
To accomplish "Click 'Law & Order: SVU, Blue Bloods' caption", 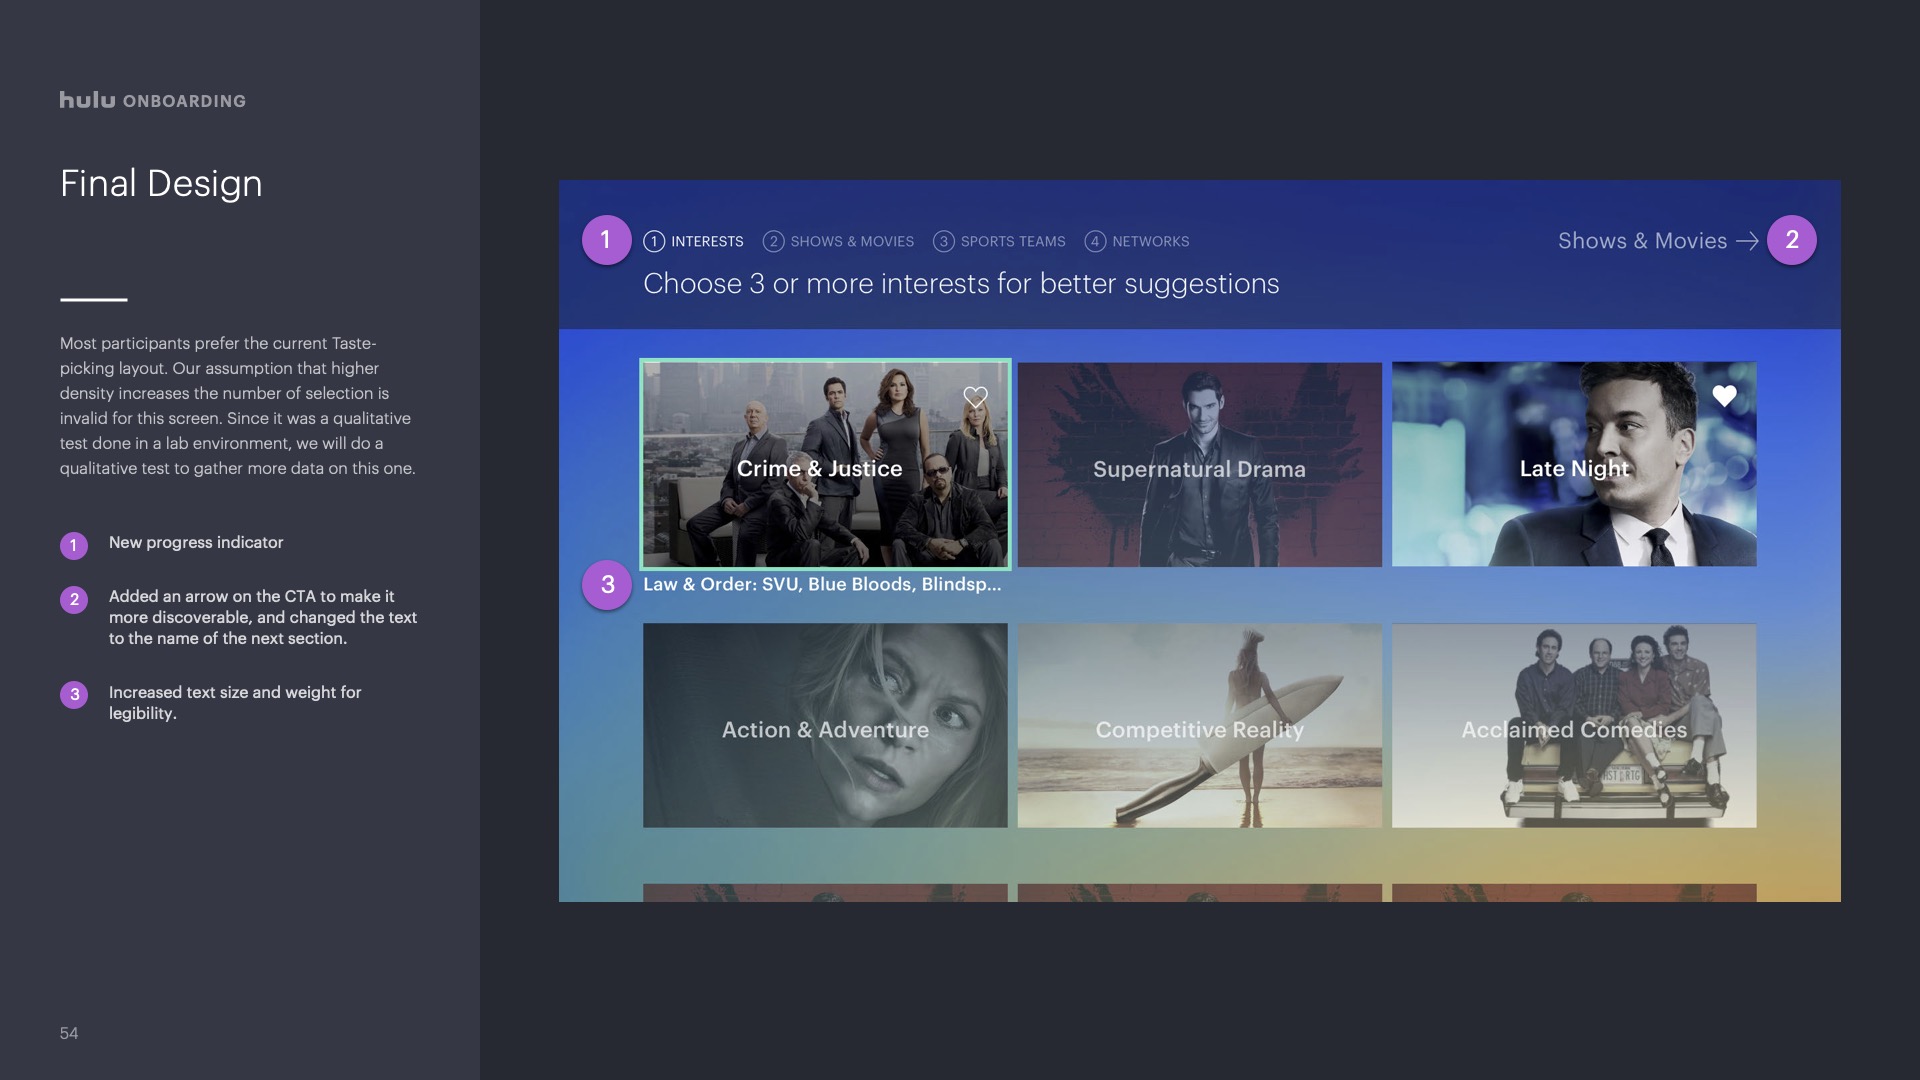I will 822,584.
